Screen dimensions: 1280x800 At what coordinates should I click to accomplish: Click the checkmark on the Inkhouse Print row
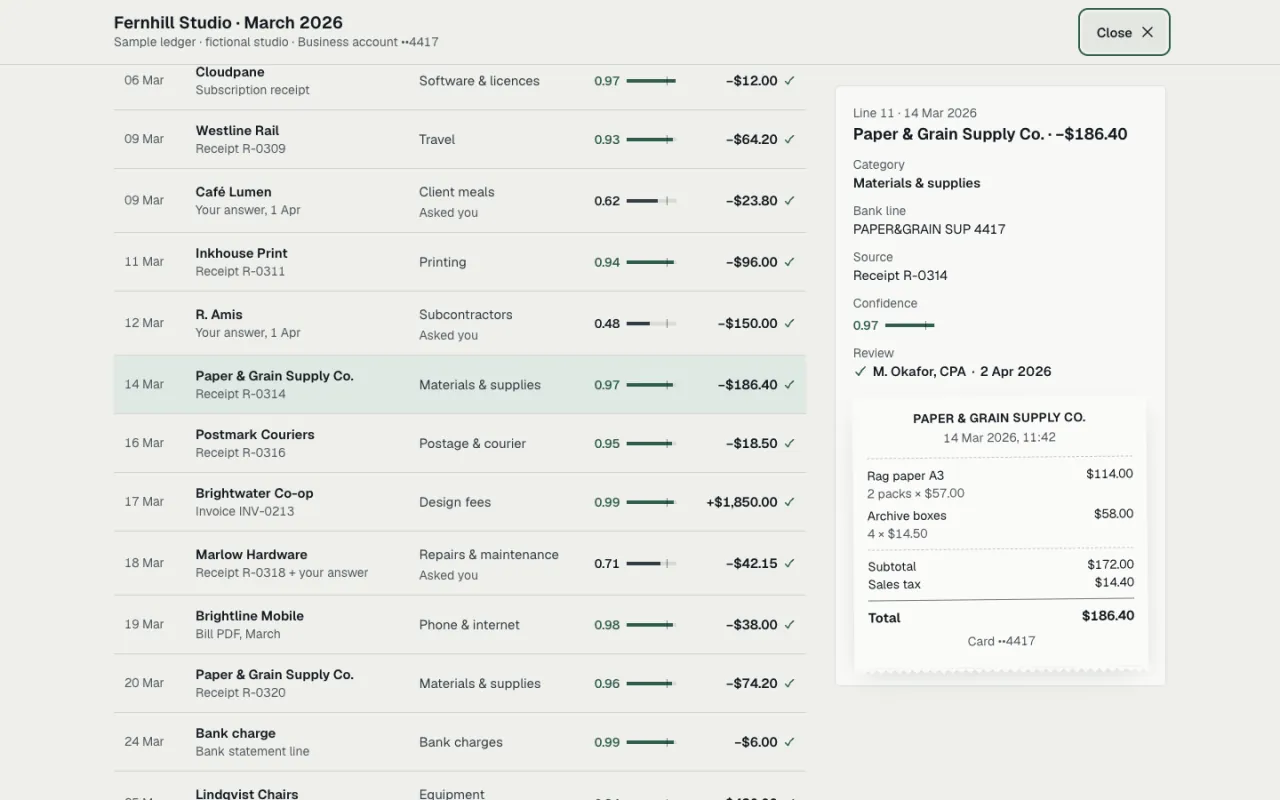[x=790, y=262]
